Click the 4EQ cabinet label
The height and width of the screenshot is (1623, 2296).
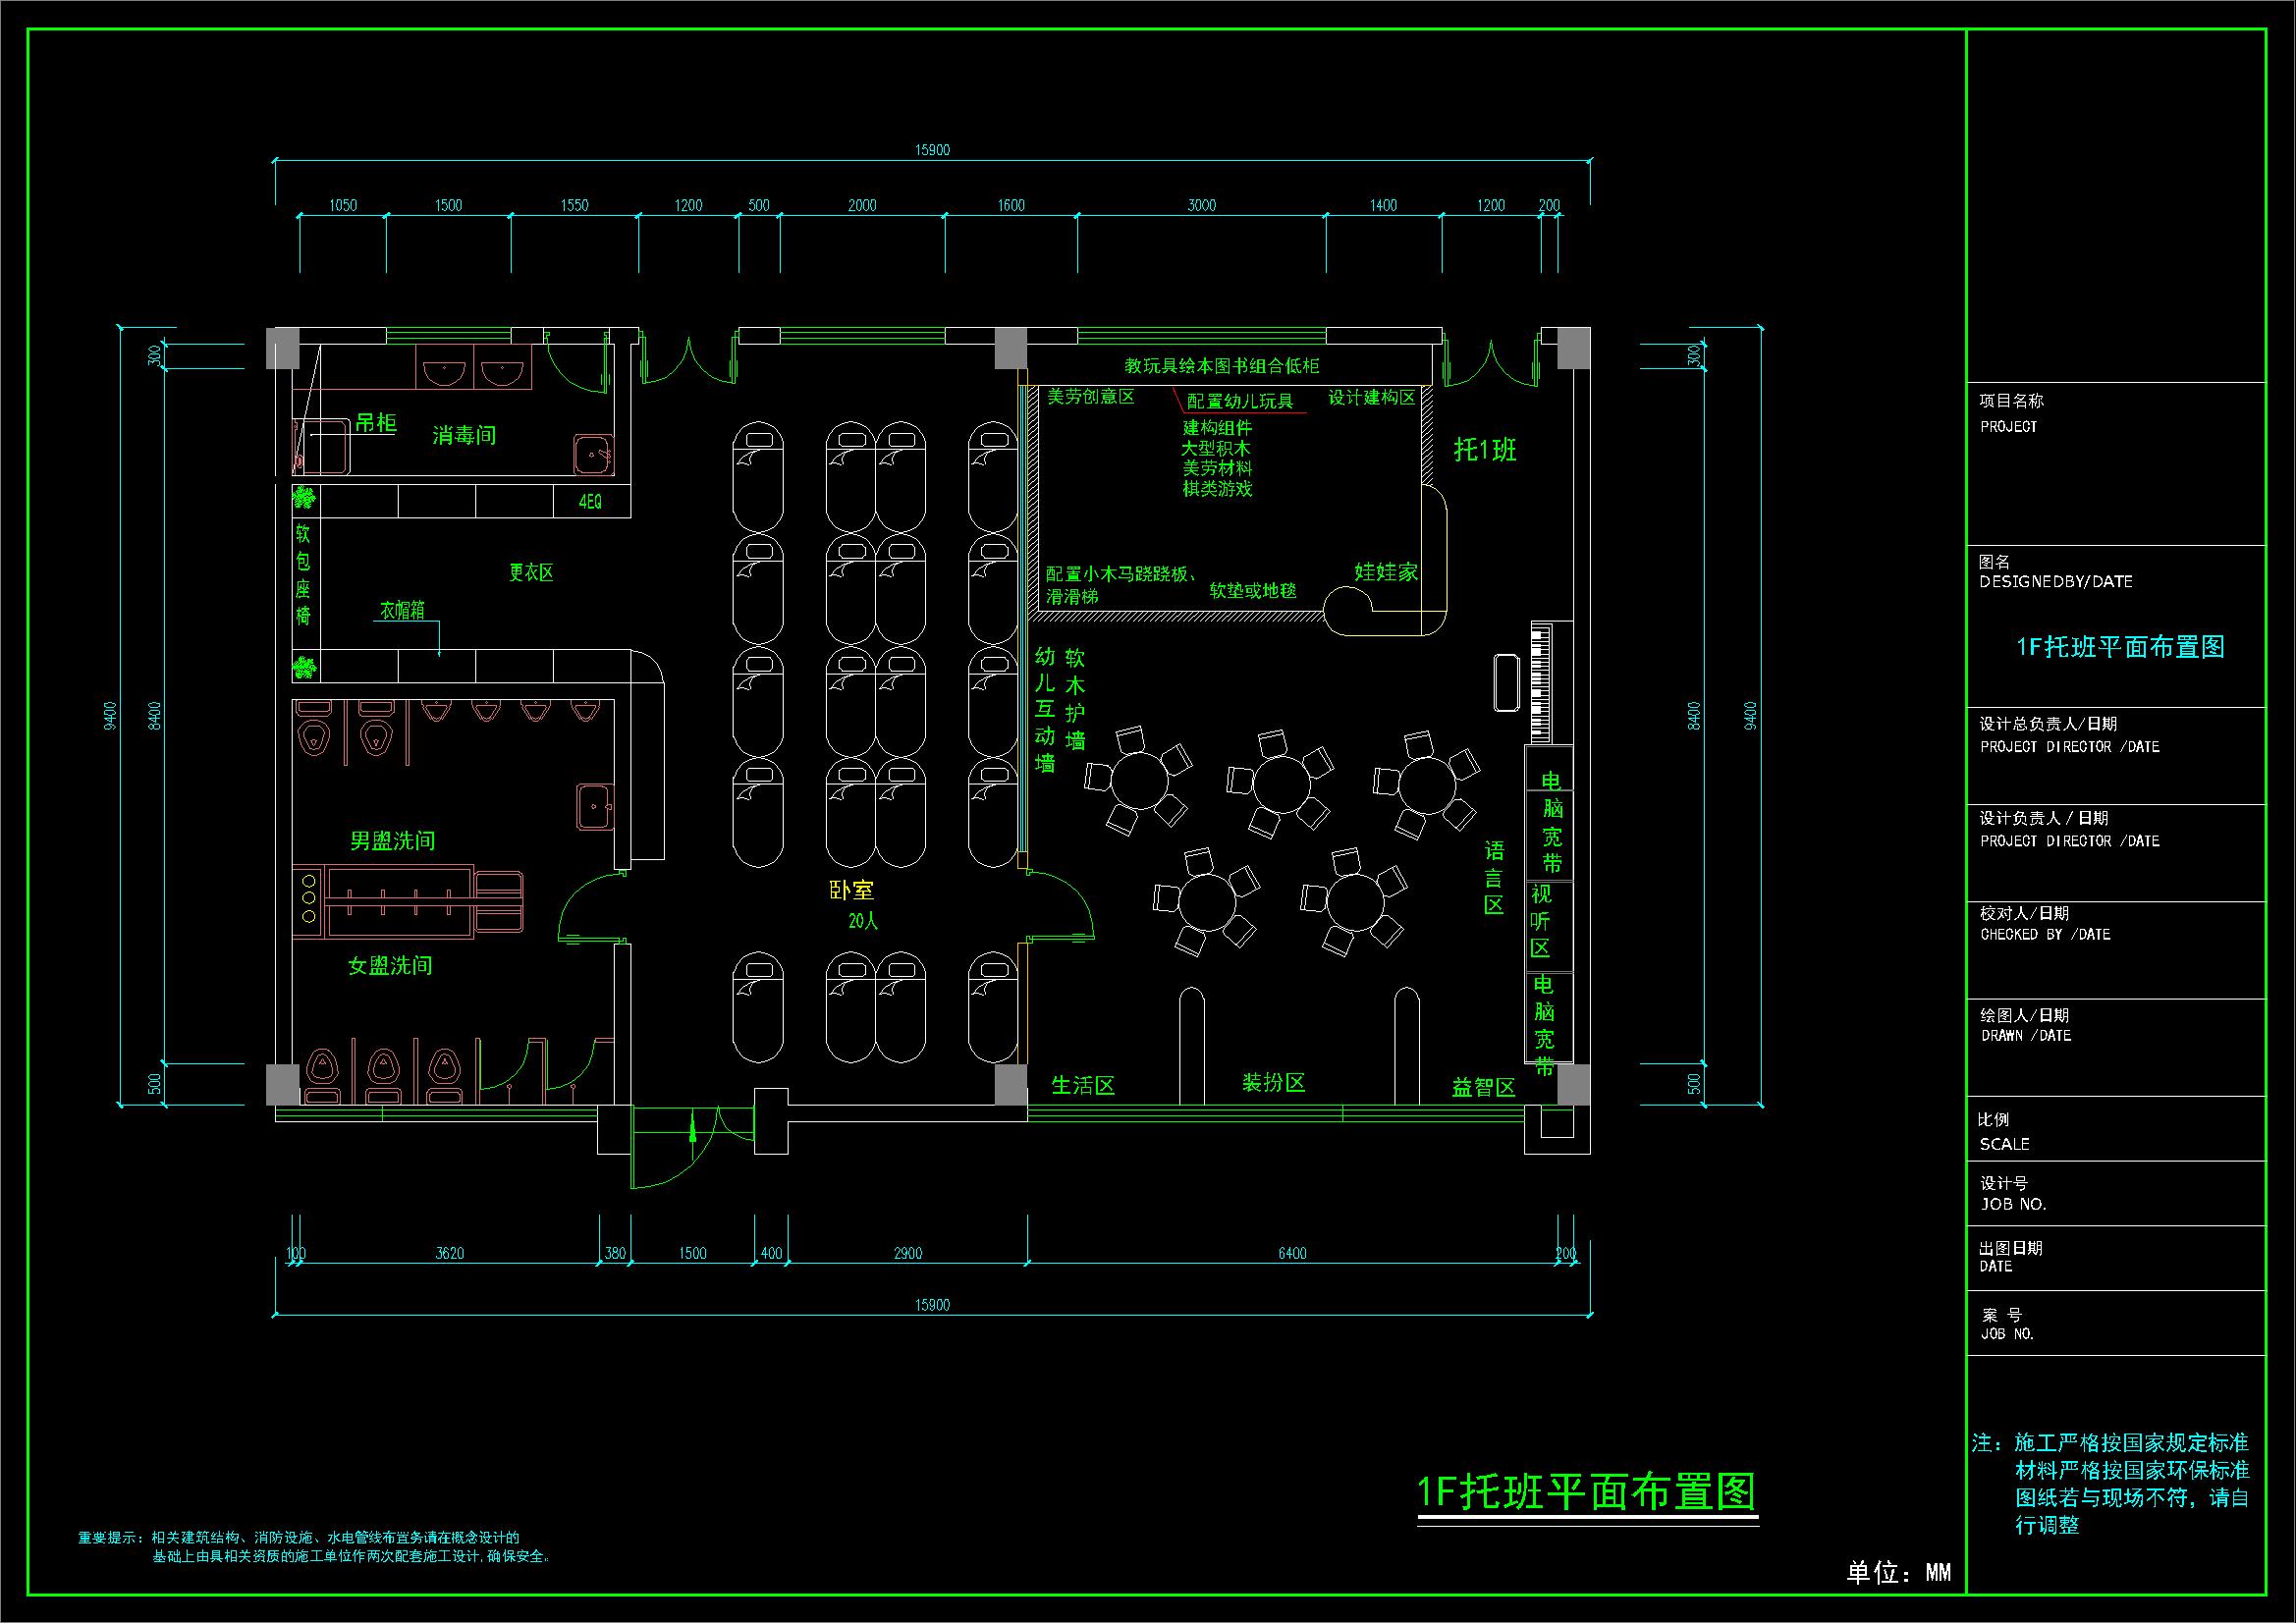590,503
